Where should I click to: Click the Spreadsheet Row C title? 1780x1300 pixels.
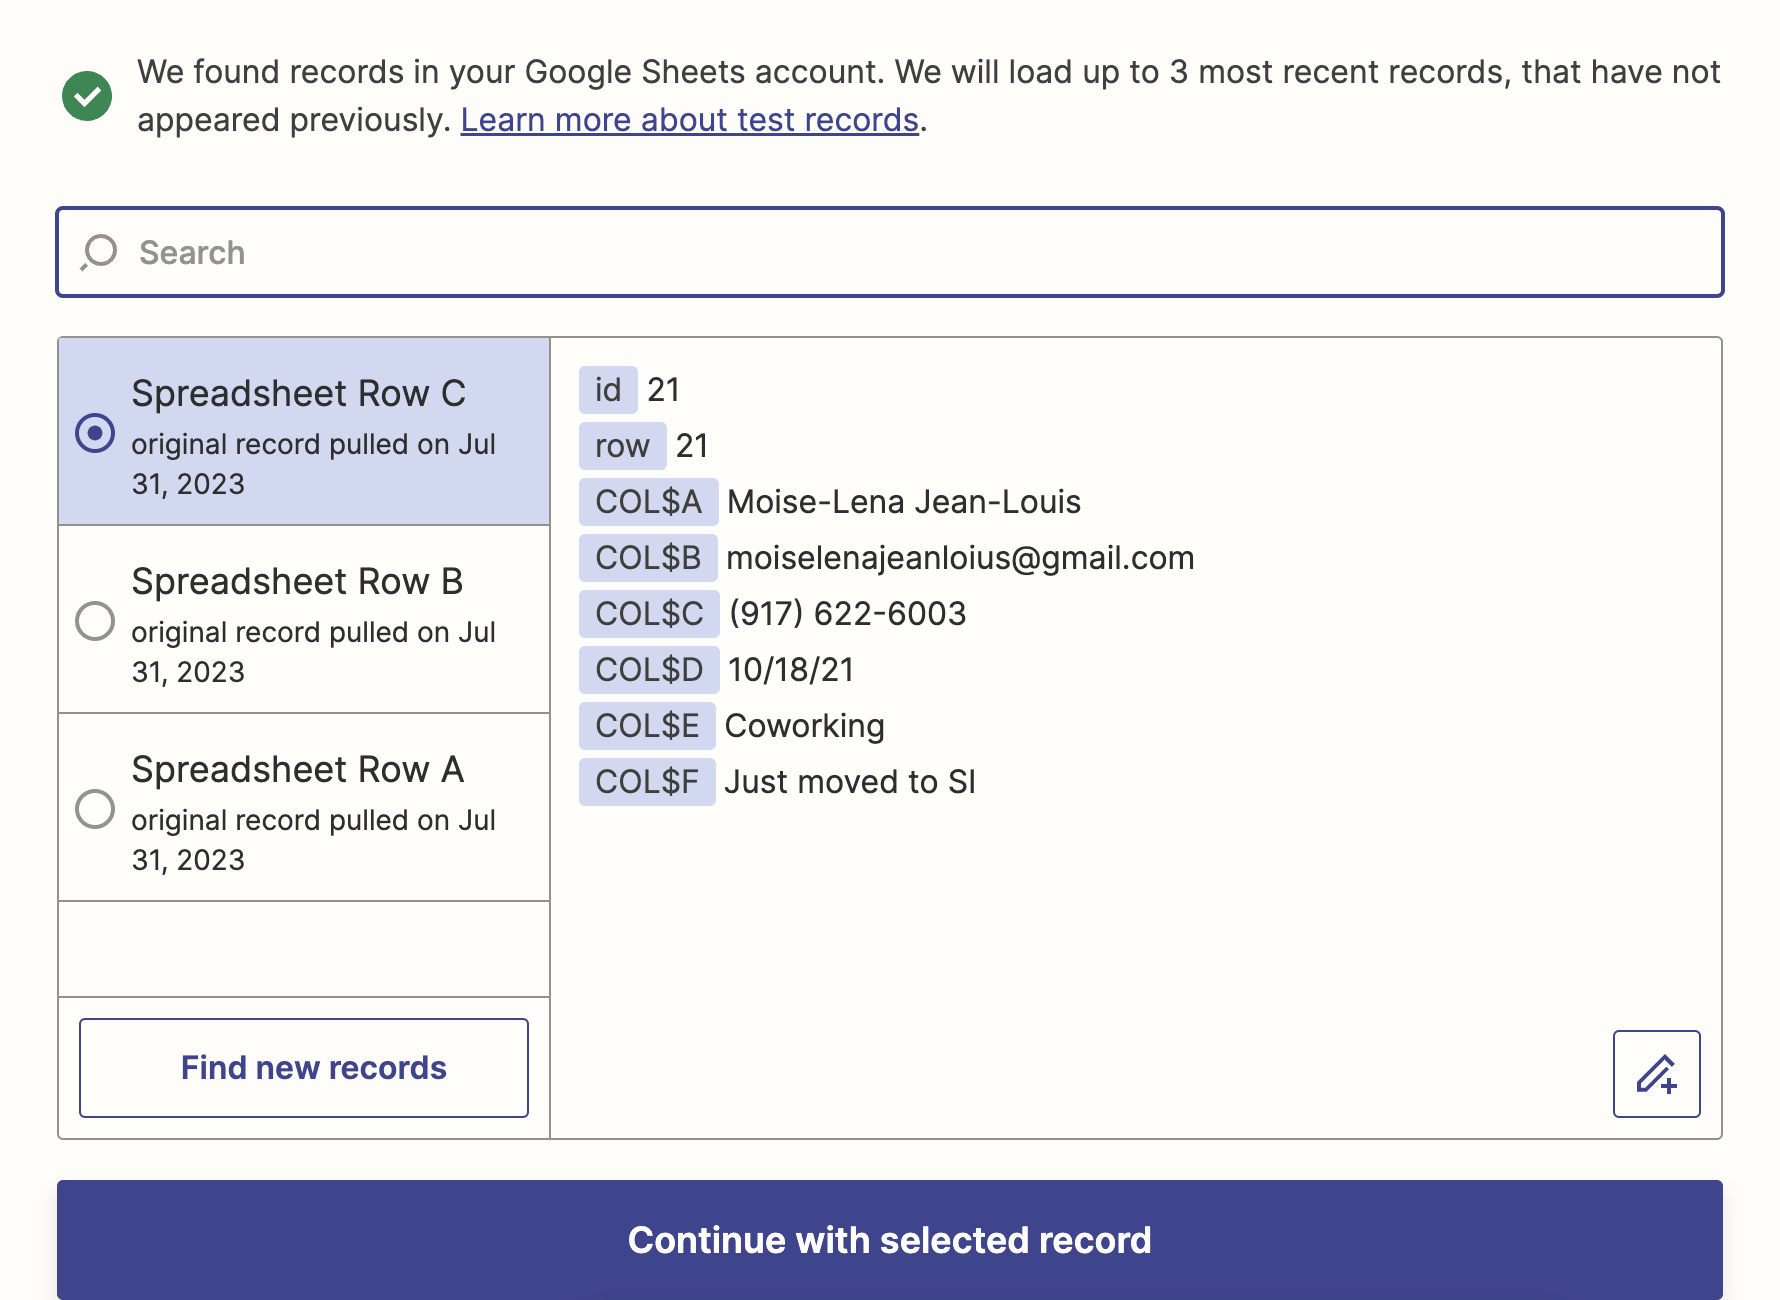(299, 393)
